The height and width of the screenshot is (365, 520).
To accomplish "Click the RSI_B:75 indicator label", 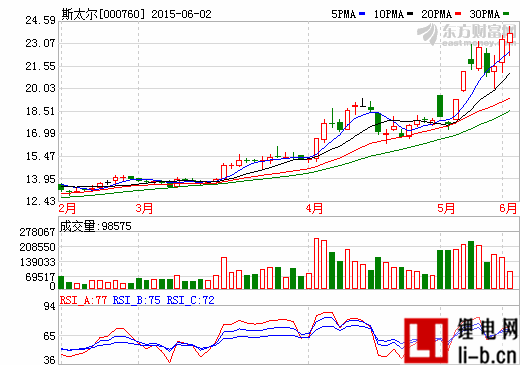I will point(137,300).
